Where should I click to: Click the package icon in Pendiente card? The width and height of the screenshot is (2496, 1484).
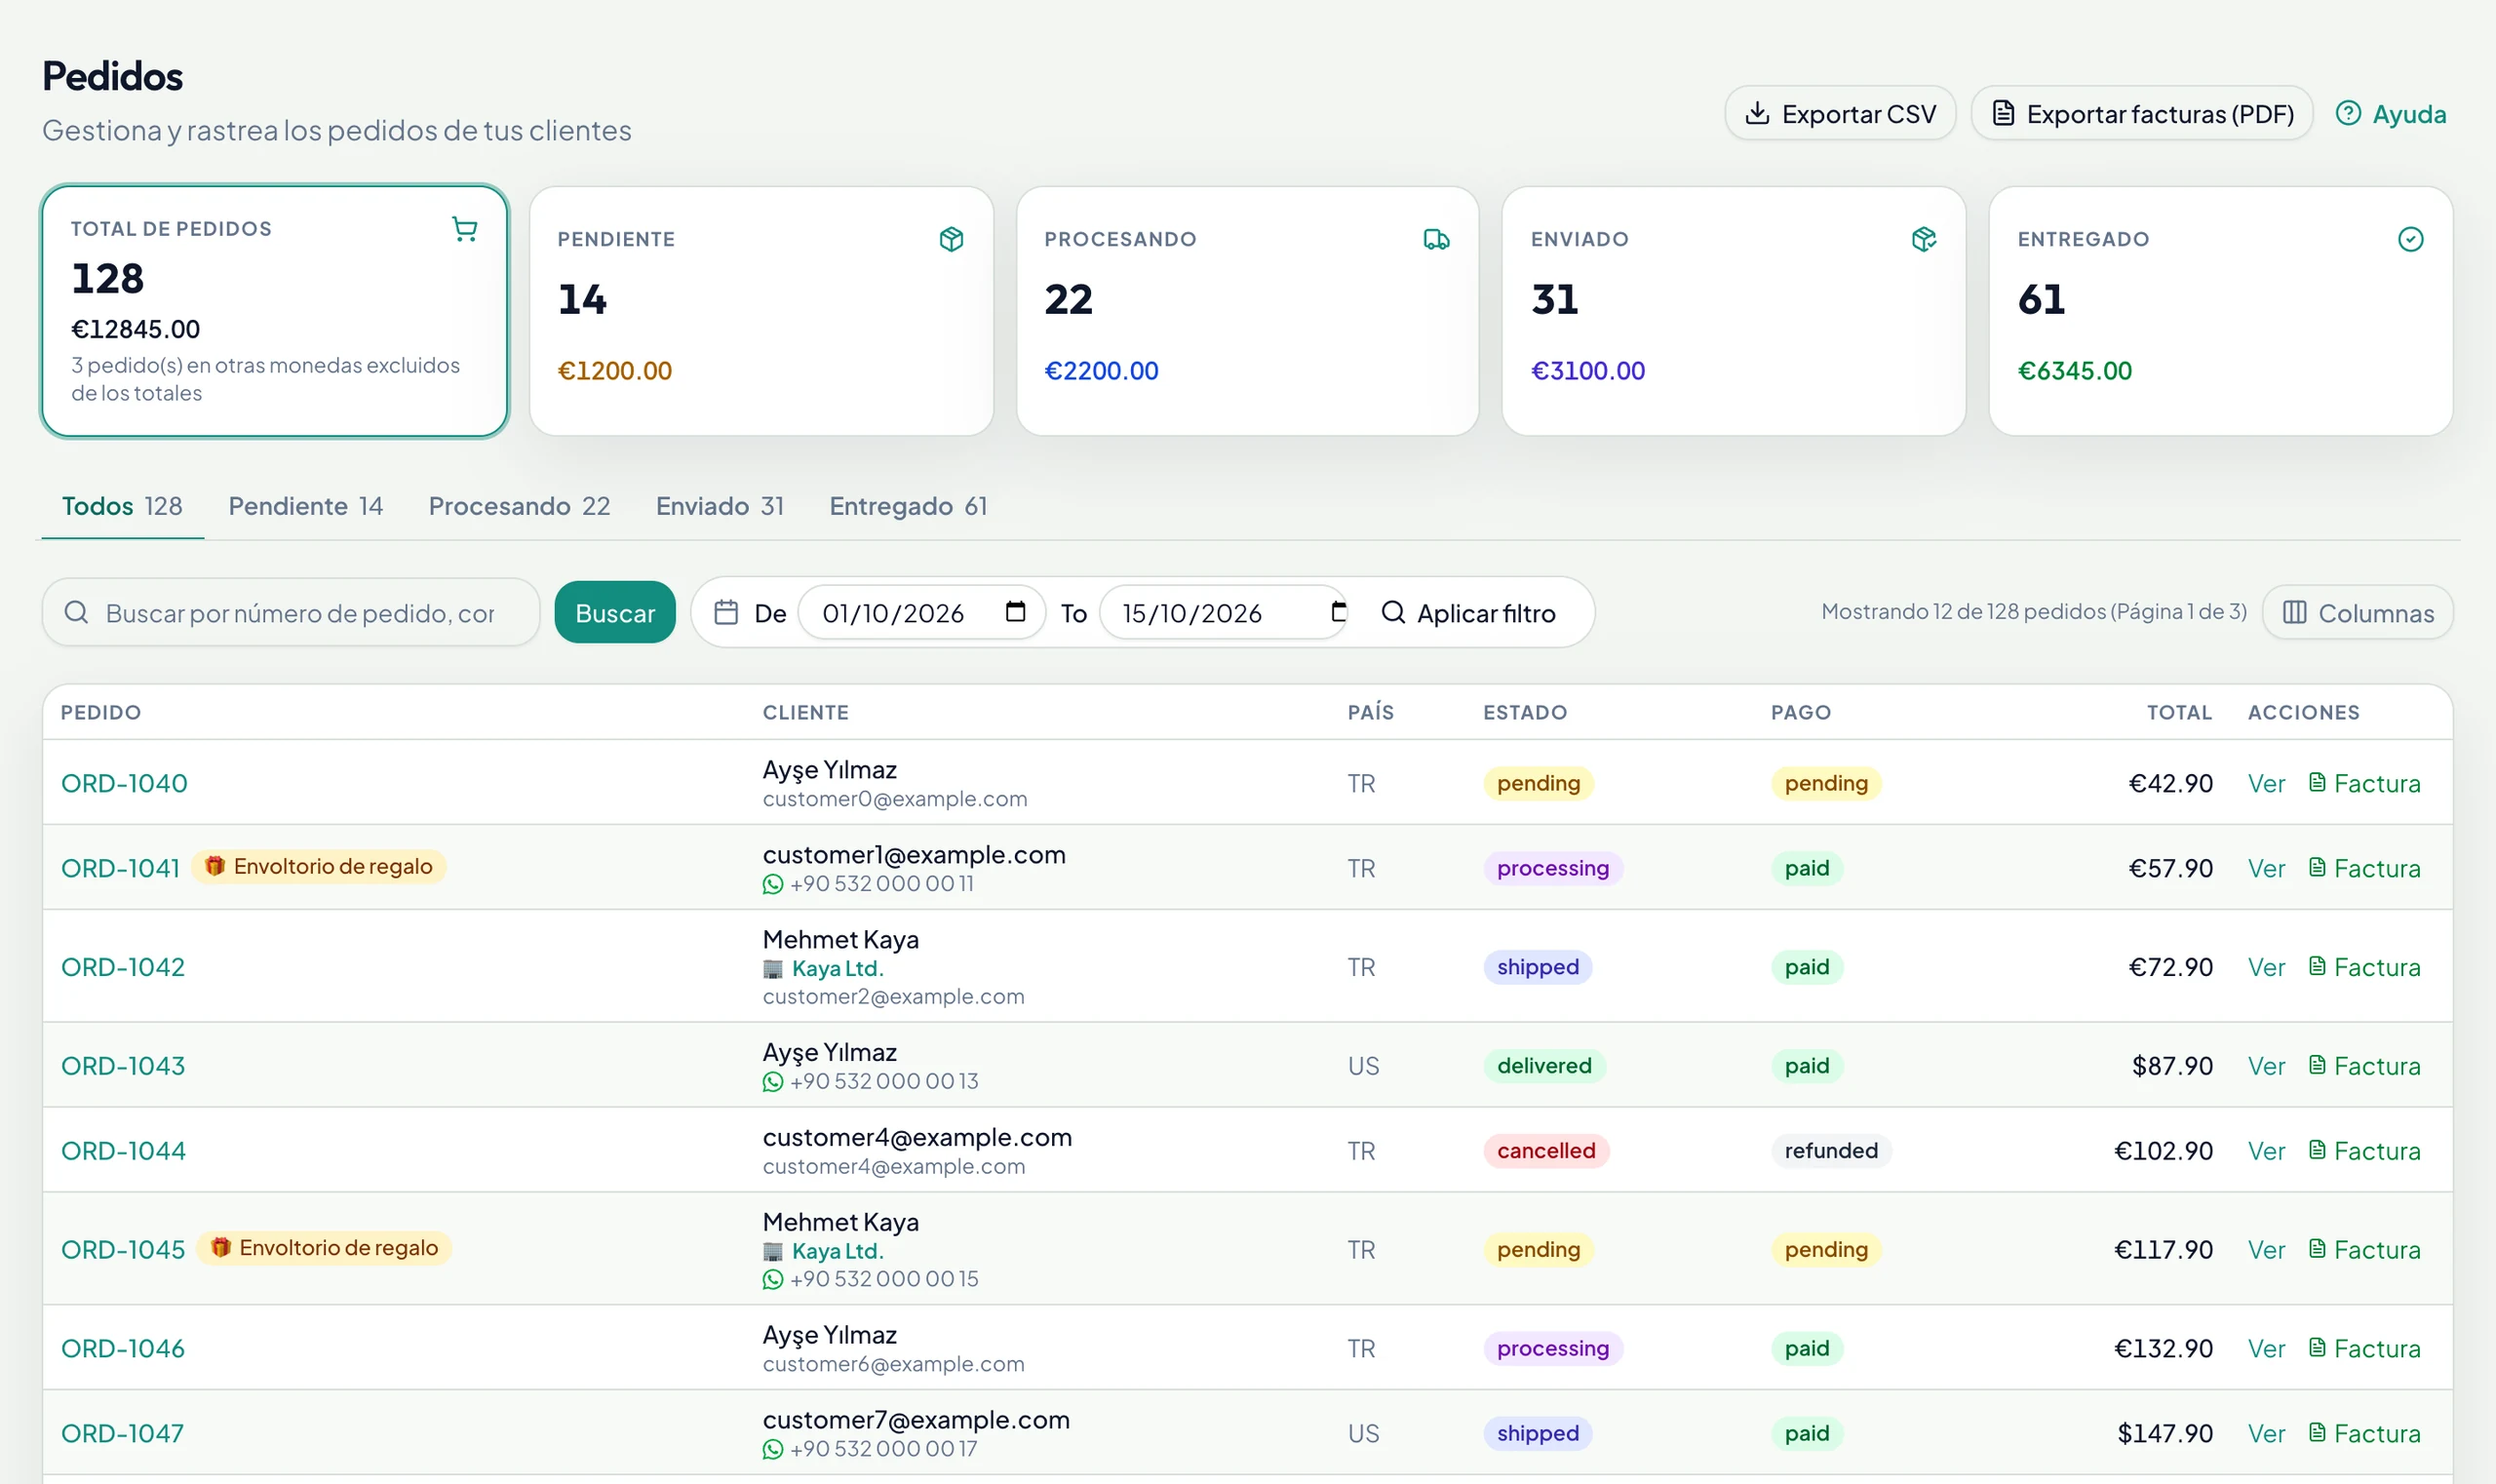[x=951, y=239]
